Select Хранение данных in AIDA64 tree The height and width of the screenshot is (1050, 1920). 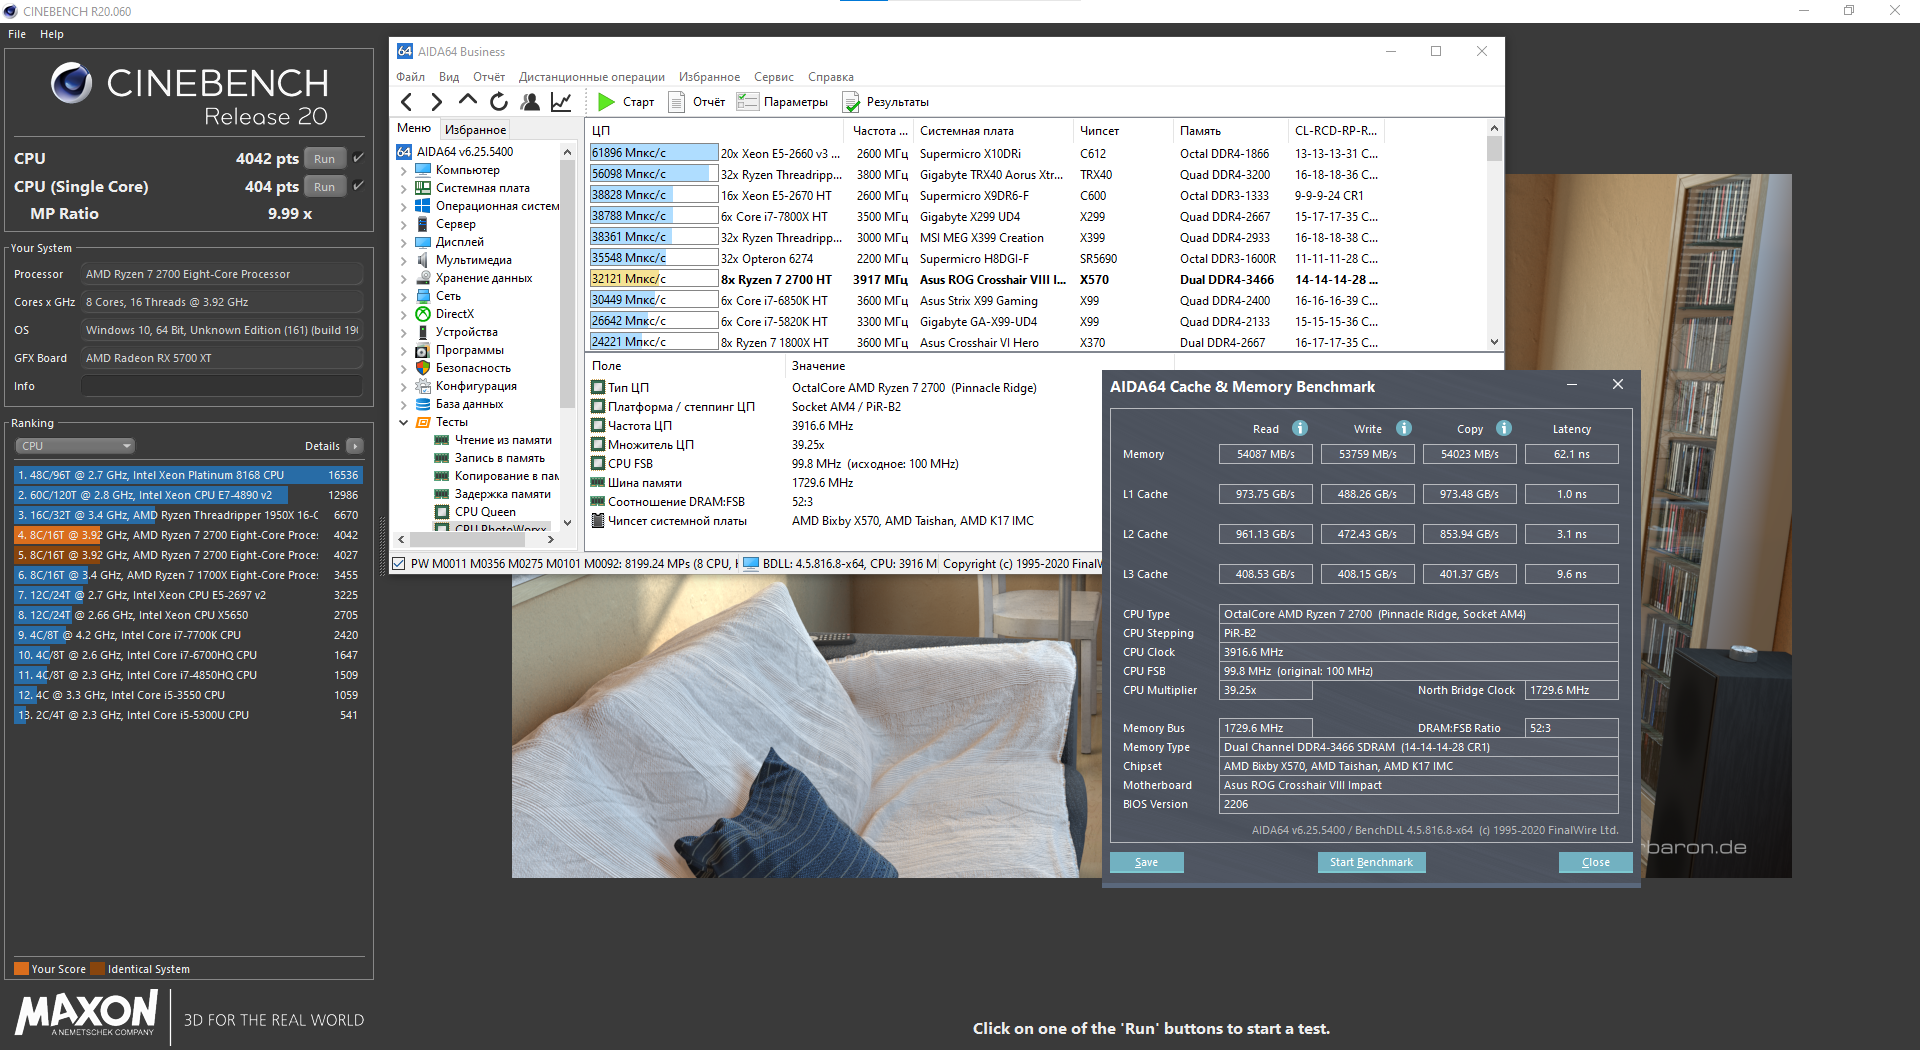point(484,278)
